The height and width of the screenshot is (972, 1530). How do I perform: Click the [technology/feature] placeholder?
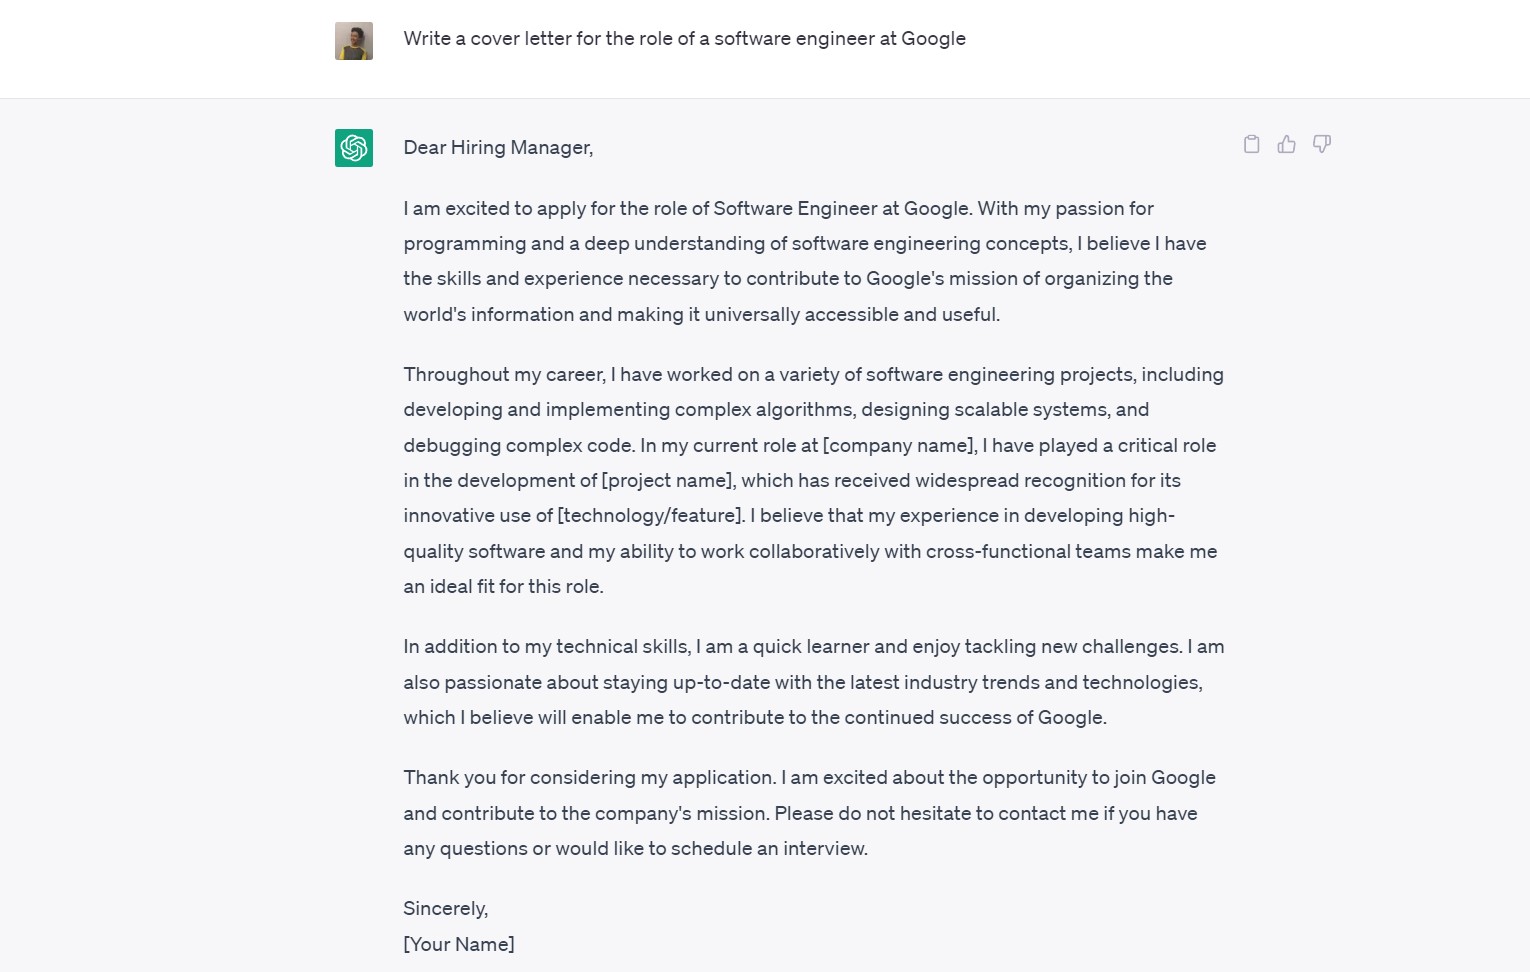[650, 516]
